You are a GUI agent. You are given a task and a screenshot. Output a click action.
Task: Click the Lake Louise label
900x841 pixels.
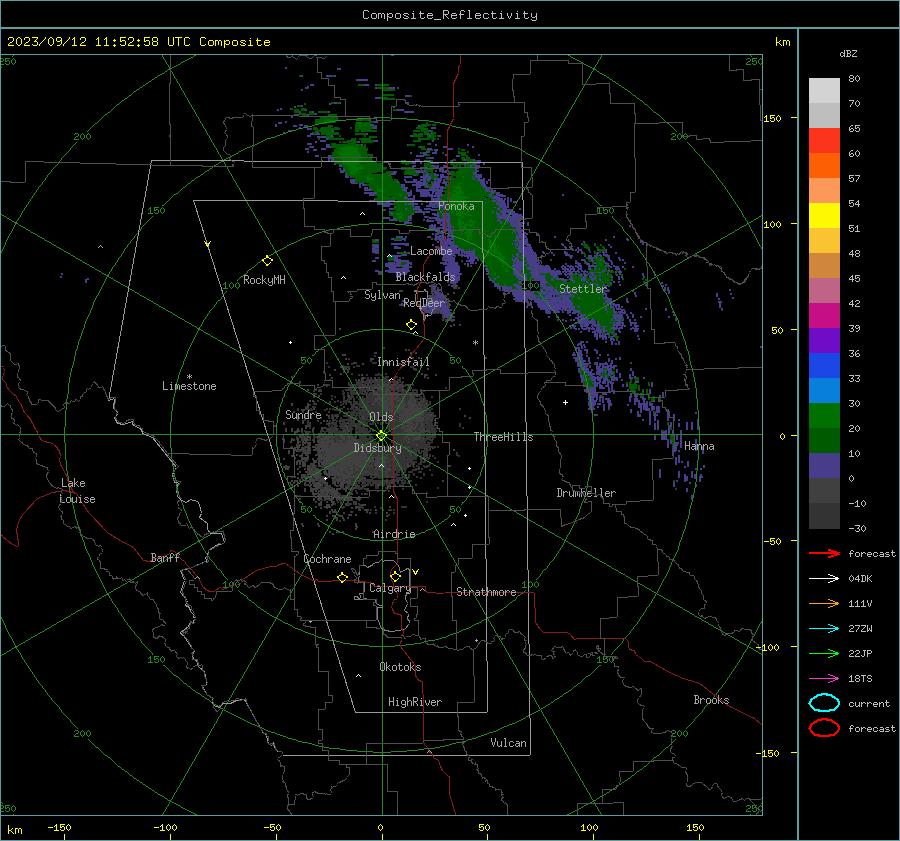click(77, 491)
